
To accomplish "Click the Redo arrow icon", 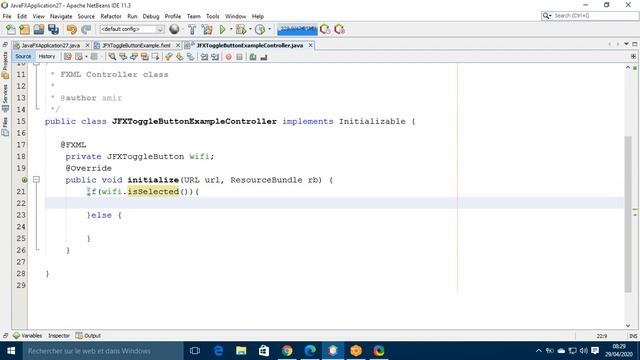I will tap(86, 29).
